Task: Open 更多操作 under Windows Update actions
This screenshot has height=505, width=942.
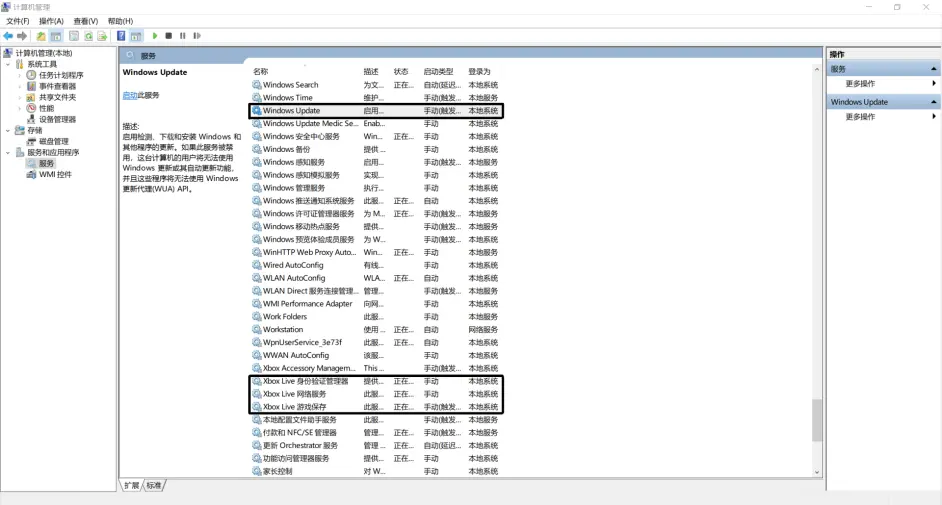Action: (x=860, y=116)
